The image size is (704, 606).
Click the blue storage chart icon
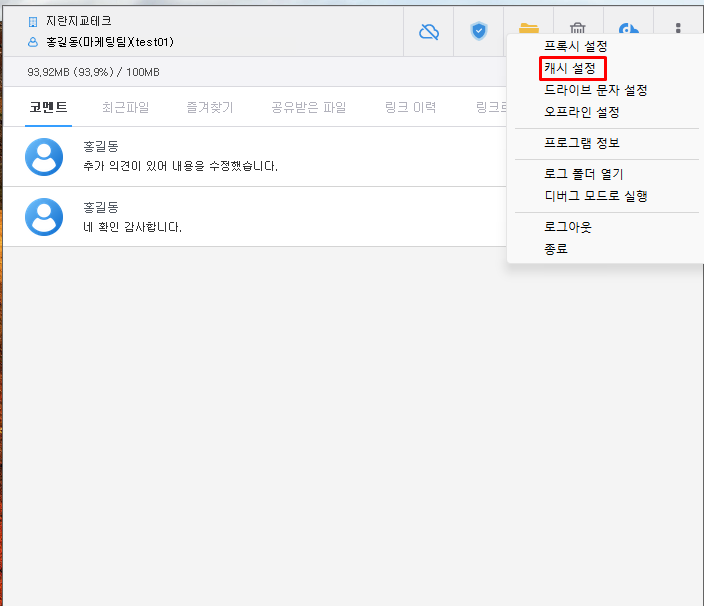628,29
